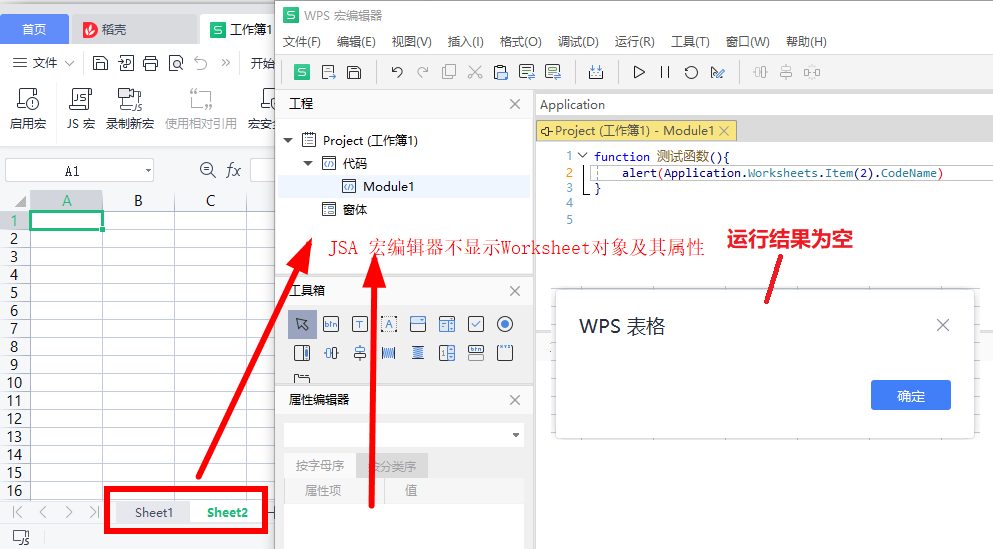
Task: Pick the combo box control in toolbox
Action: click(418, 324)
